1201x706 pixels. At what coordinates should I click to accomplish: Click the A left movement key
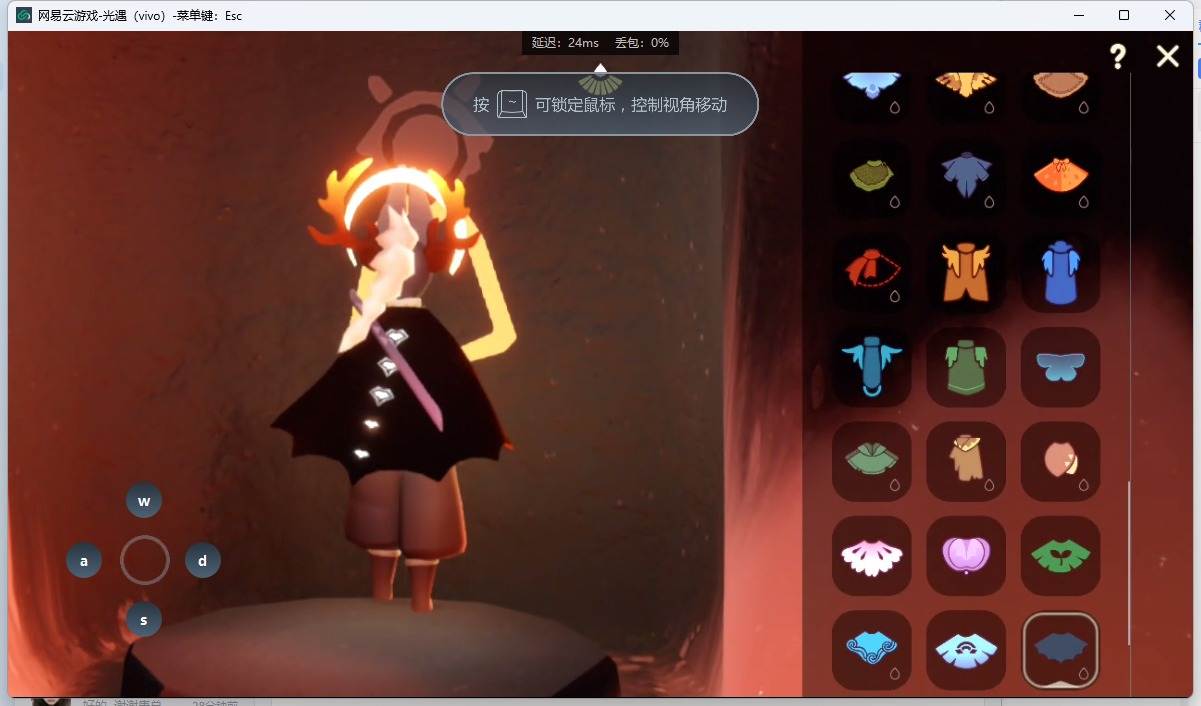coord(84,560)
